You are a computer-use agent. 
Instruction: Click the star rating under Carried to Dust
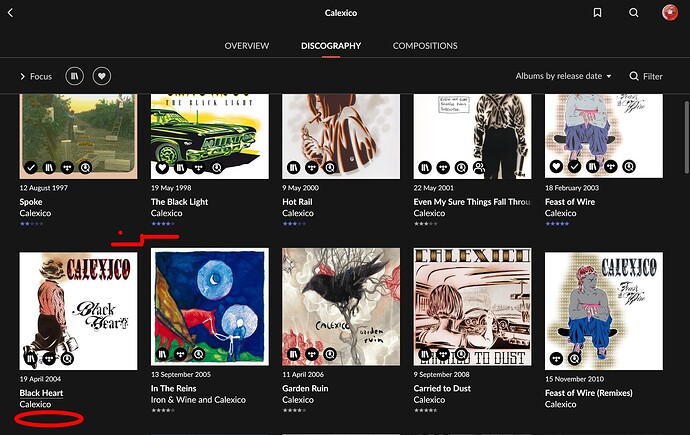tap(426, 410)
